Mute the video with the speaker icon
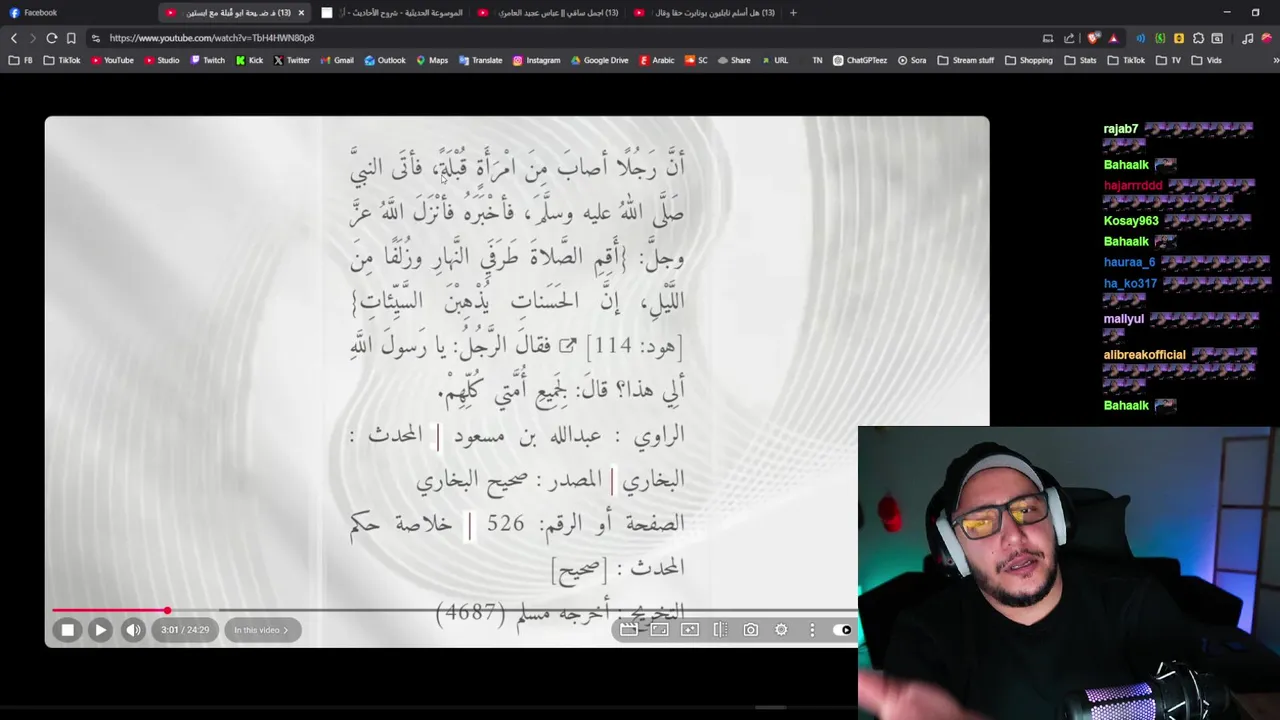The width and height of the screenshot is (1280, 720). pyautogui.click(x=133, y=630)
